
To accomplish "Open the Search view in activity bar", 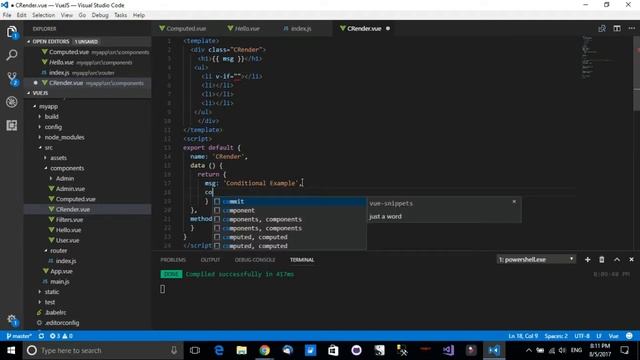I will coord(12,55).
